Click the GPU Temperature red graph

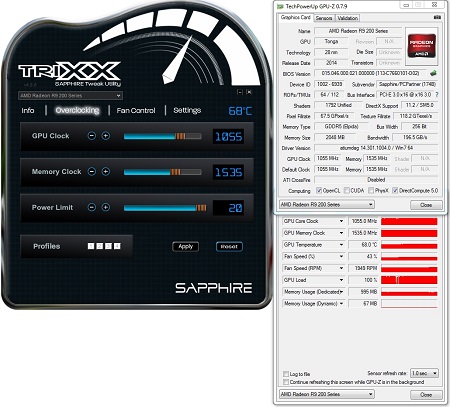coord(409,245)
